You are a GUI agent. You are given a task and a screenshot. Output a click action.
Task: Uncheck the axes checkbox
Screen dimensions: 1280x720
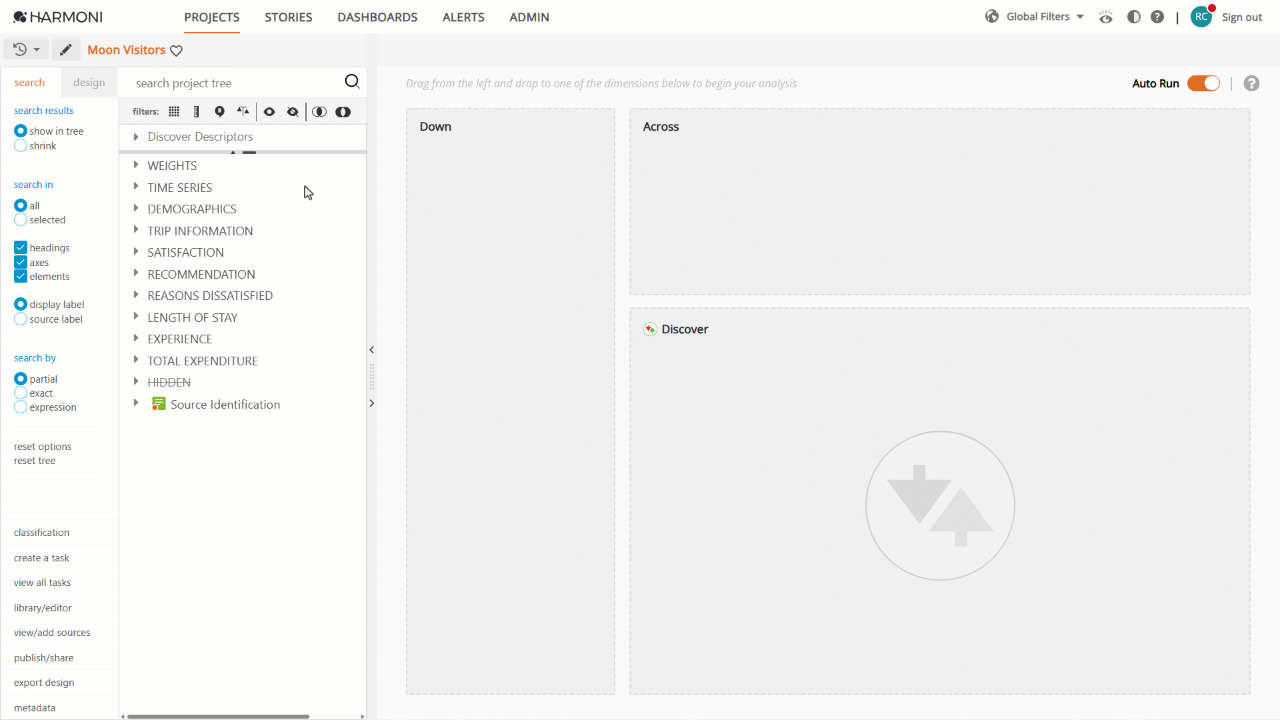[21, 262]
